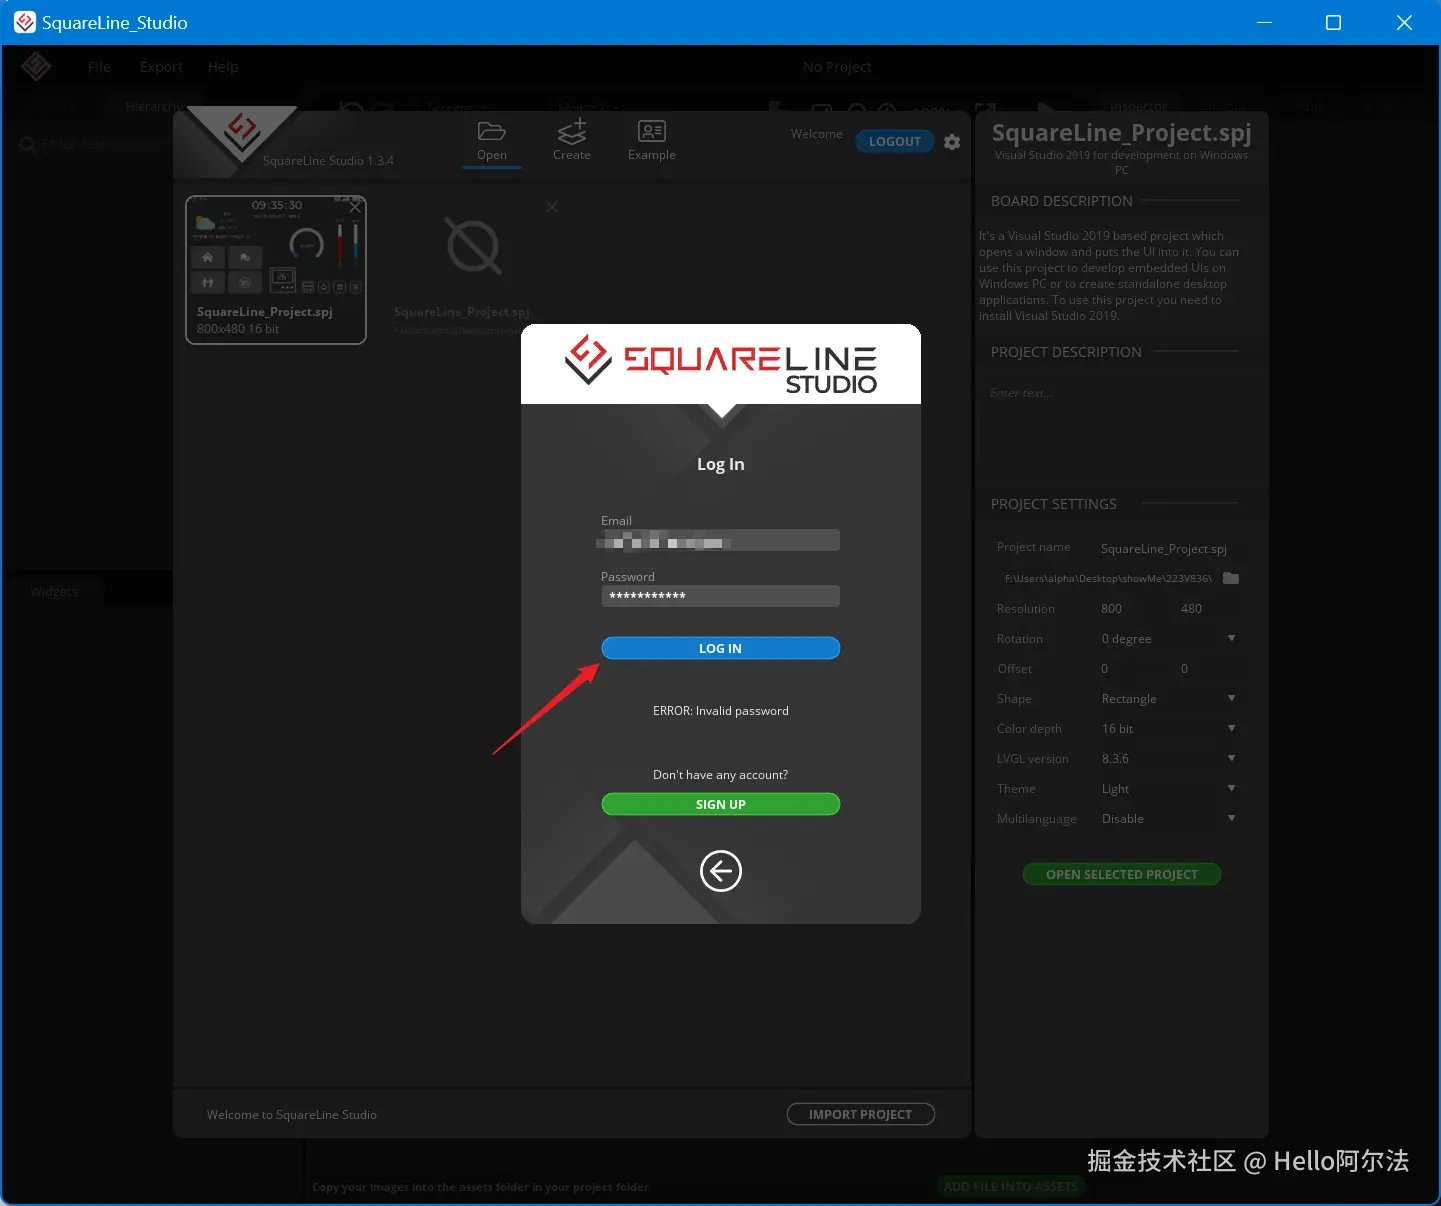Expand the LVGL version dropdown
The width and height of the screenshot is (1441, 1206).
tap(1168, 758)
